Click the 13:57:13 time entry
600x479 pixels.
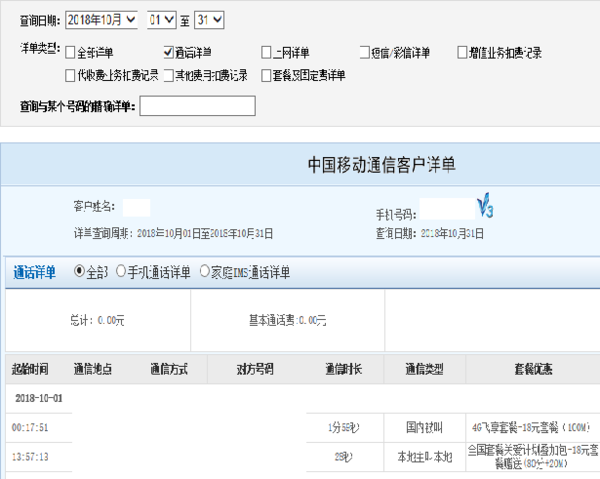30,456
